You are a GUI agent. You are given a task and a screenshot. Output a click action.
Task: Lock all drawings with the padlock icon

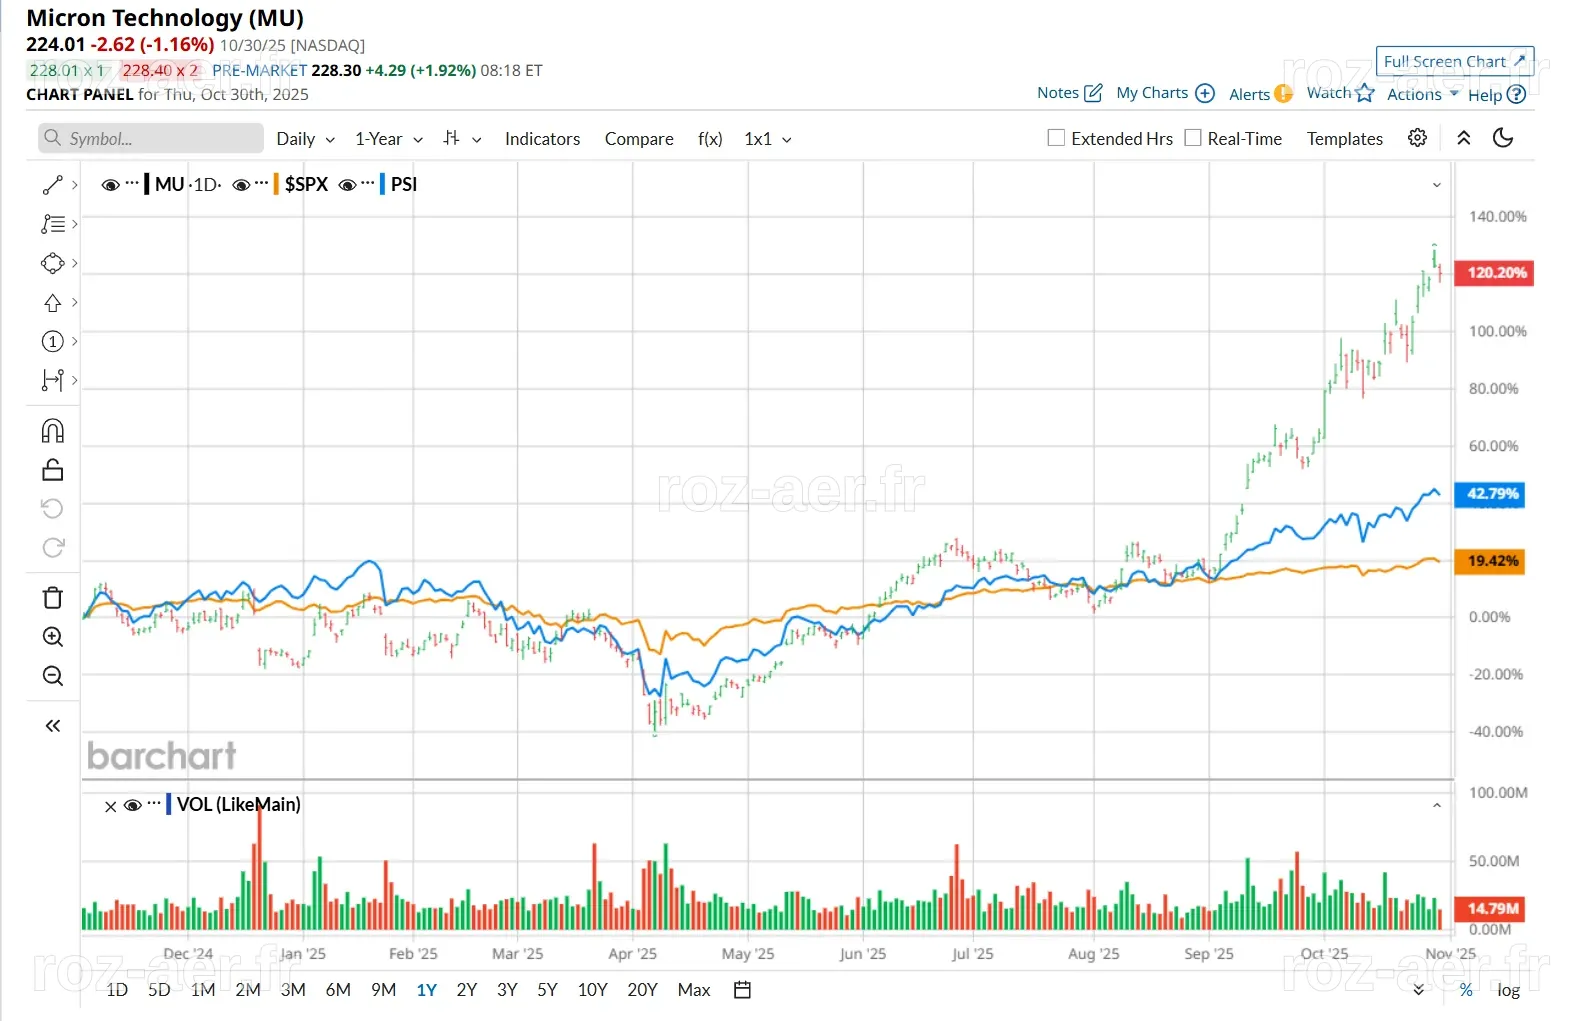[x=53, y=470]
